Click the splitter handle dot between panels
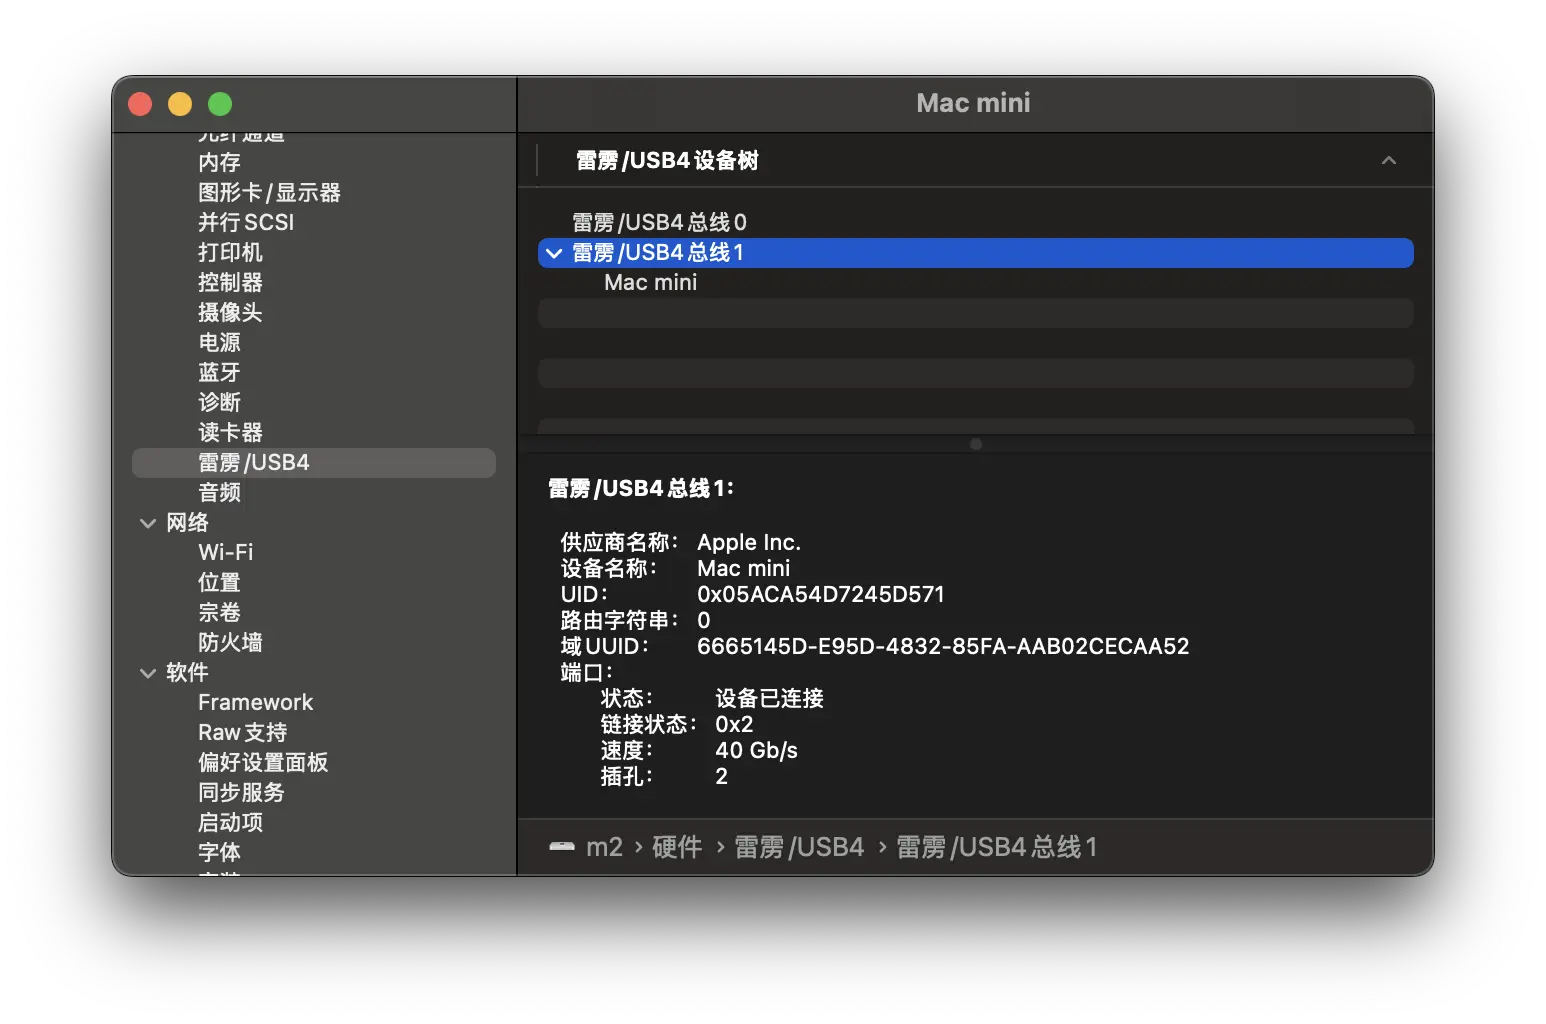Image resolution: width=1546 pixels, height=1024 pixels. point(975,444)
